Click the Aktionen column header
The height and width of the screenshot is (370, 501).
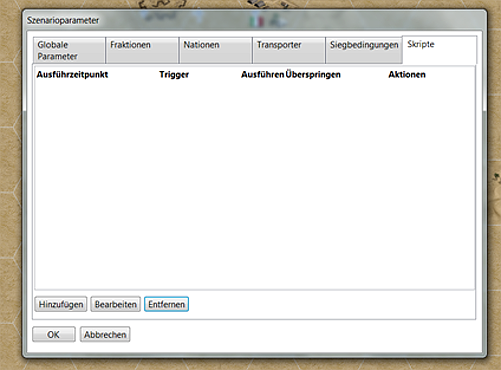[407, 74]
